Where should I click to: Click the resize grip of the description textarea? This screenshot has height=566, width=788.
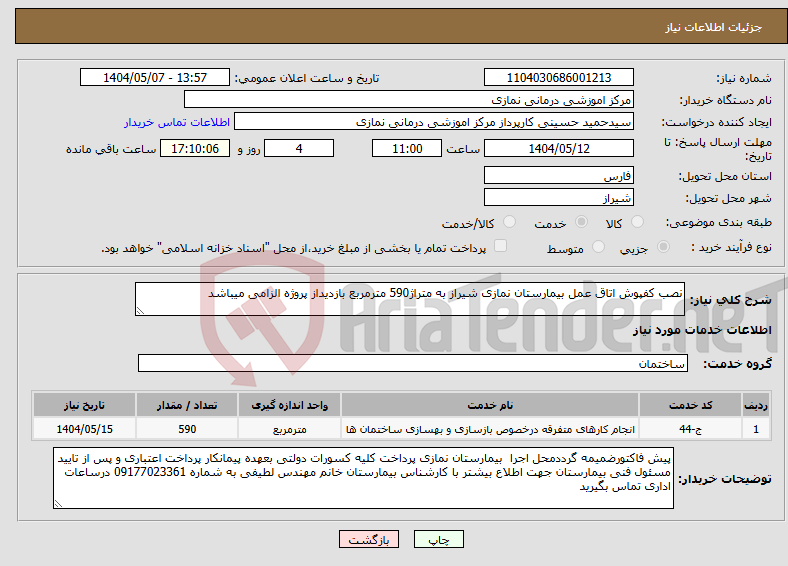140,311
